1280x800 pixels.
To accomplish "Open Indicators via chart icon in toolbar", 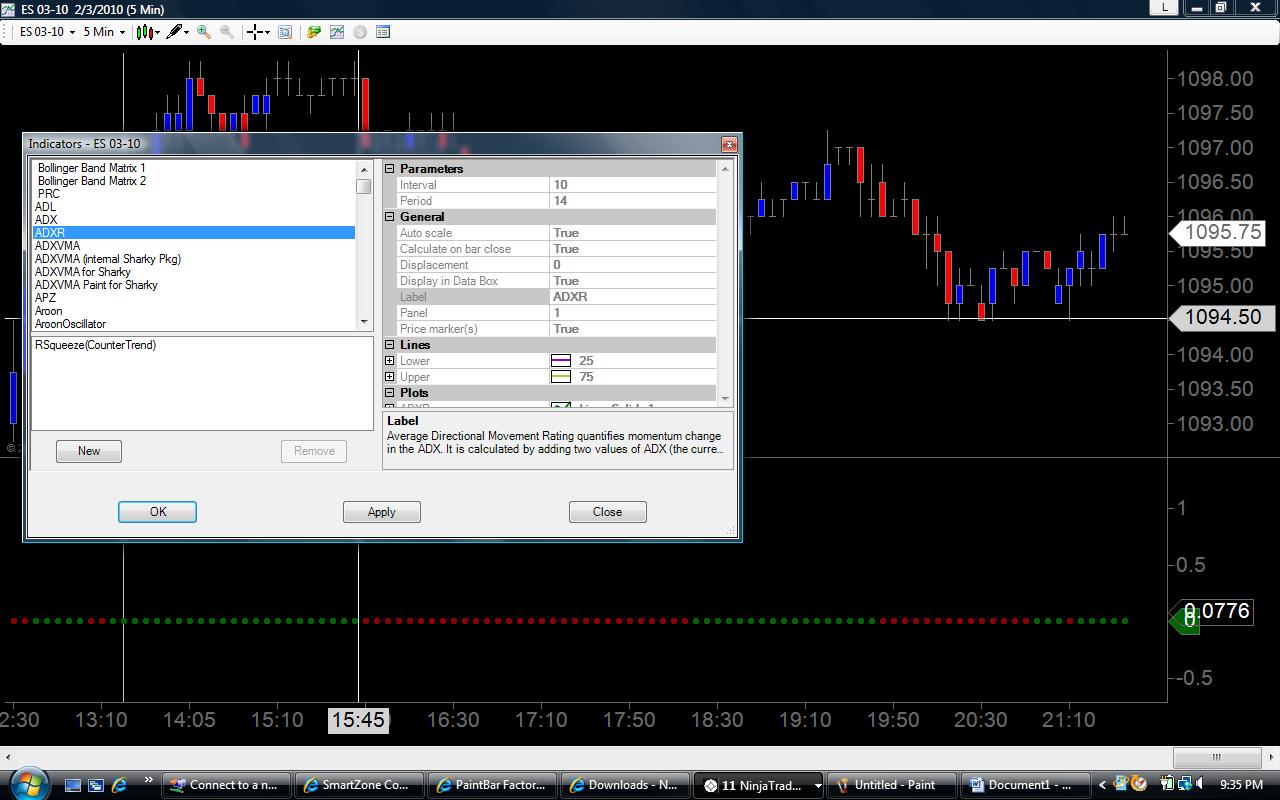I will (337, 32).
